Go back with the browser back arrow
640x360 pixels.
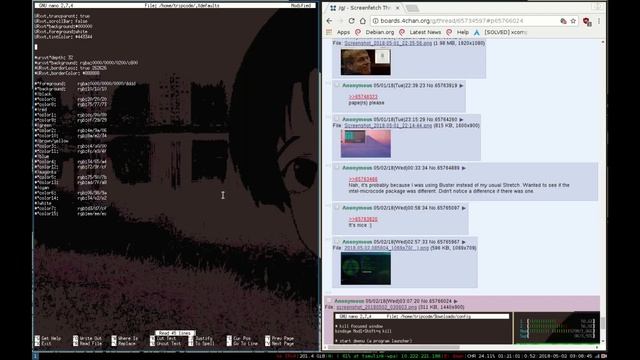[329, 21]
